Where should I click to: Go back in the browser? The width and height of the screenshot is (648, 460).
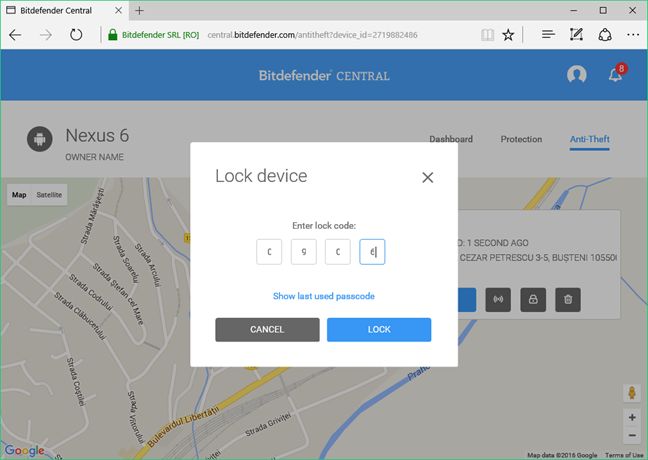pyautogui.click(x=15, y=35)
